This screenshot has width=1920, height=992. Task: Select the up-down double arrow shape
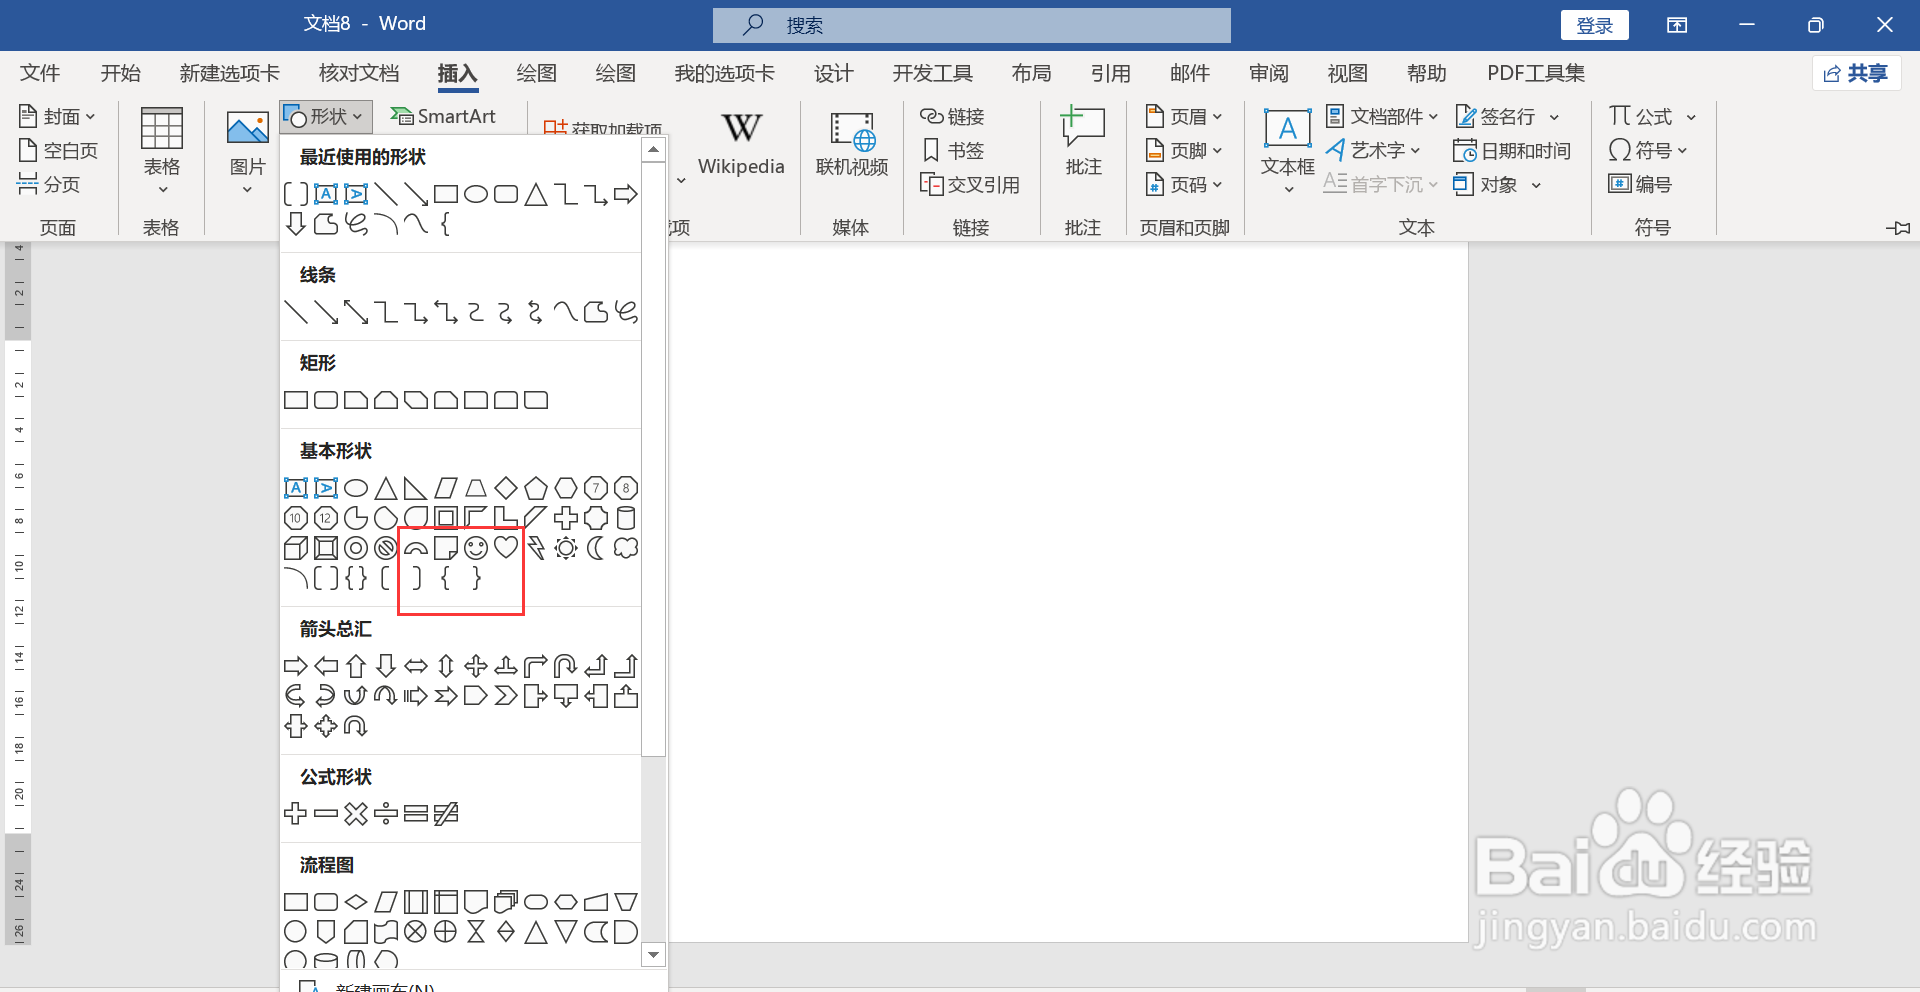(x=446, y=666)
